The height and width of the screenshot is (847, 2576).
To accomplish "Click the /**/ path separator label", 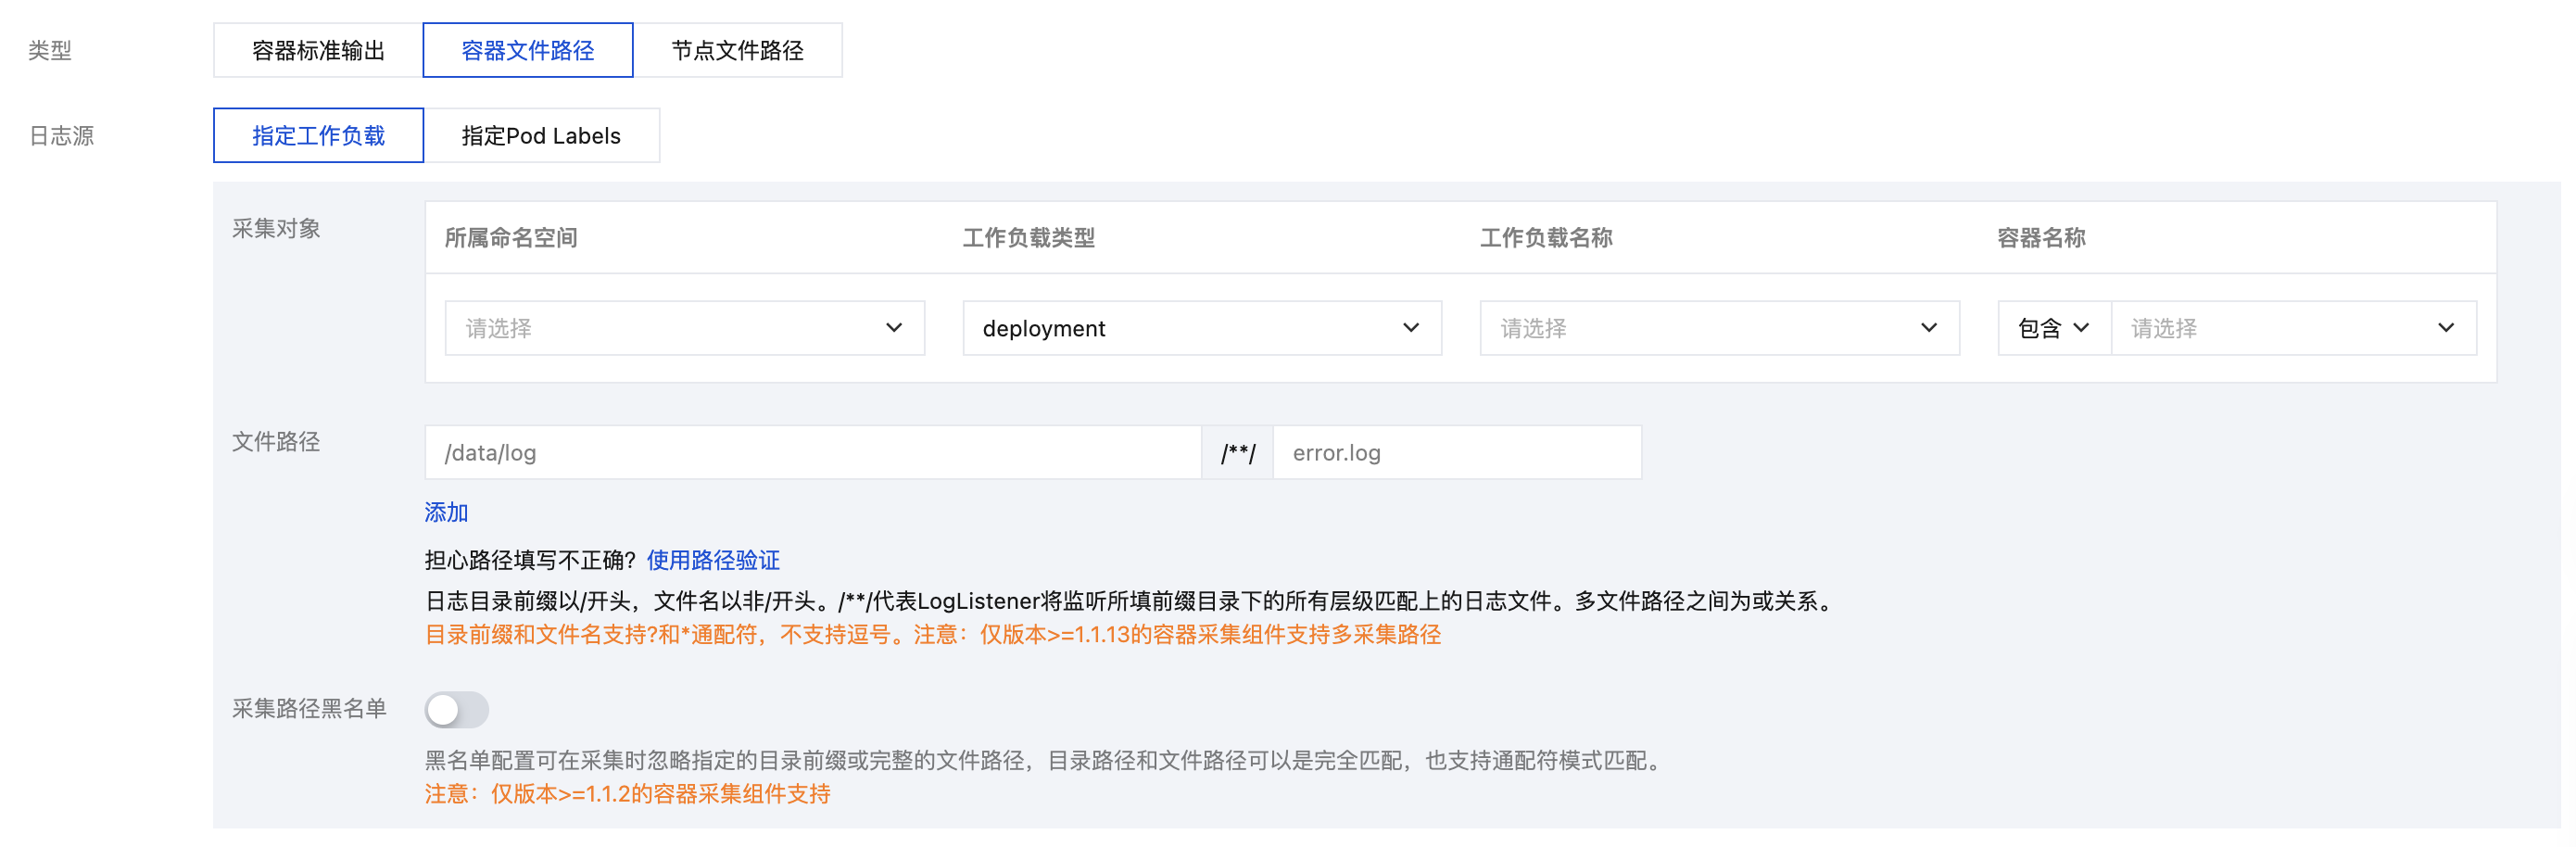I will coord(1237,452).
